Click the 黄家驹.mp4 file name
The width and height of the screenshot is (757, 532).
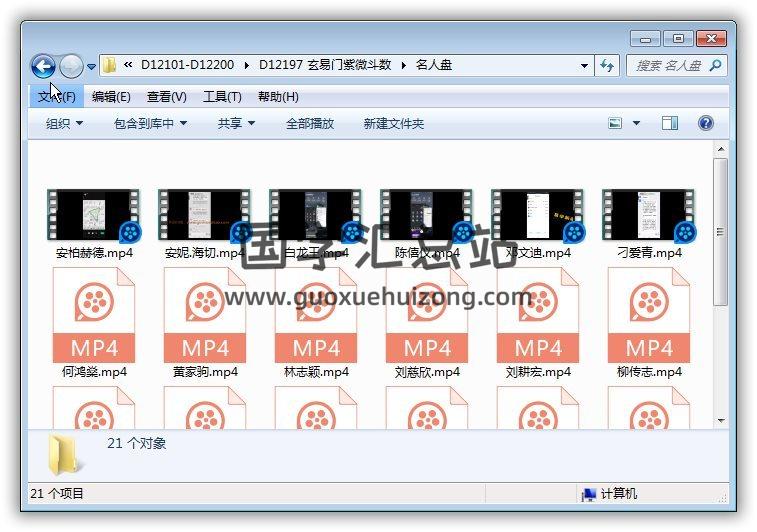tap(205, 372)
